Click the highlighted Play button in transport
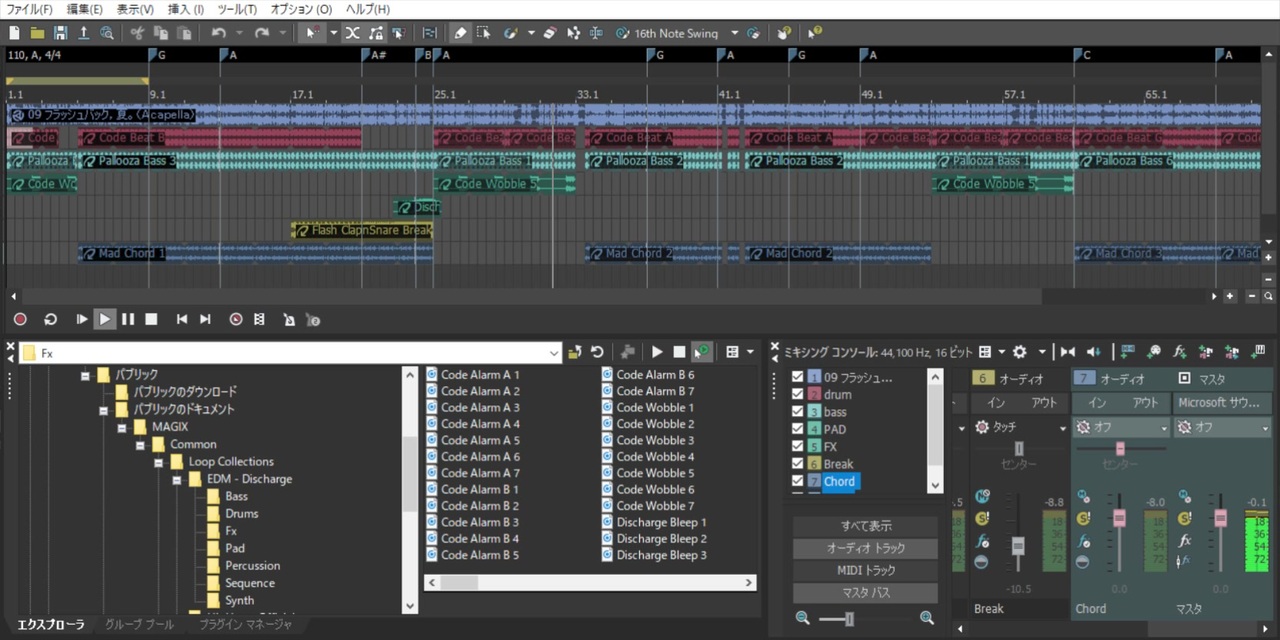Image resolution: width=1280 pixels, height=640 pixels. (x=105, y=319)
